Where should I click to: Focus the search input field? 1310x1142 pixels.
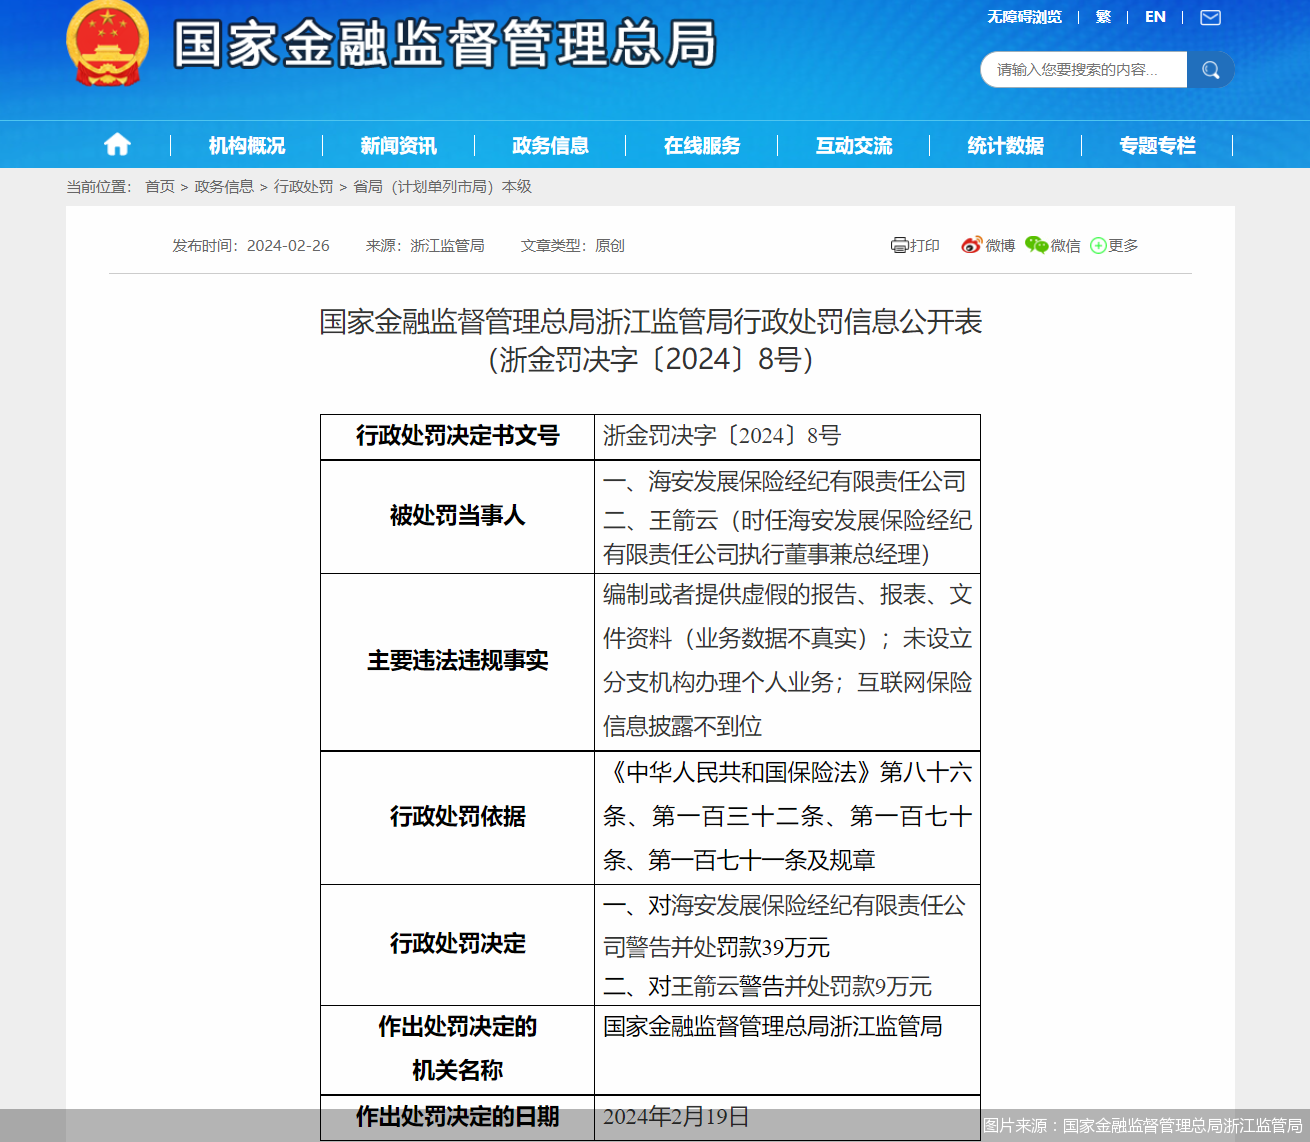coord(1083,70)
